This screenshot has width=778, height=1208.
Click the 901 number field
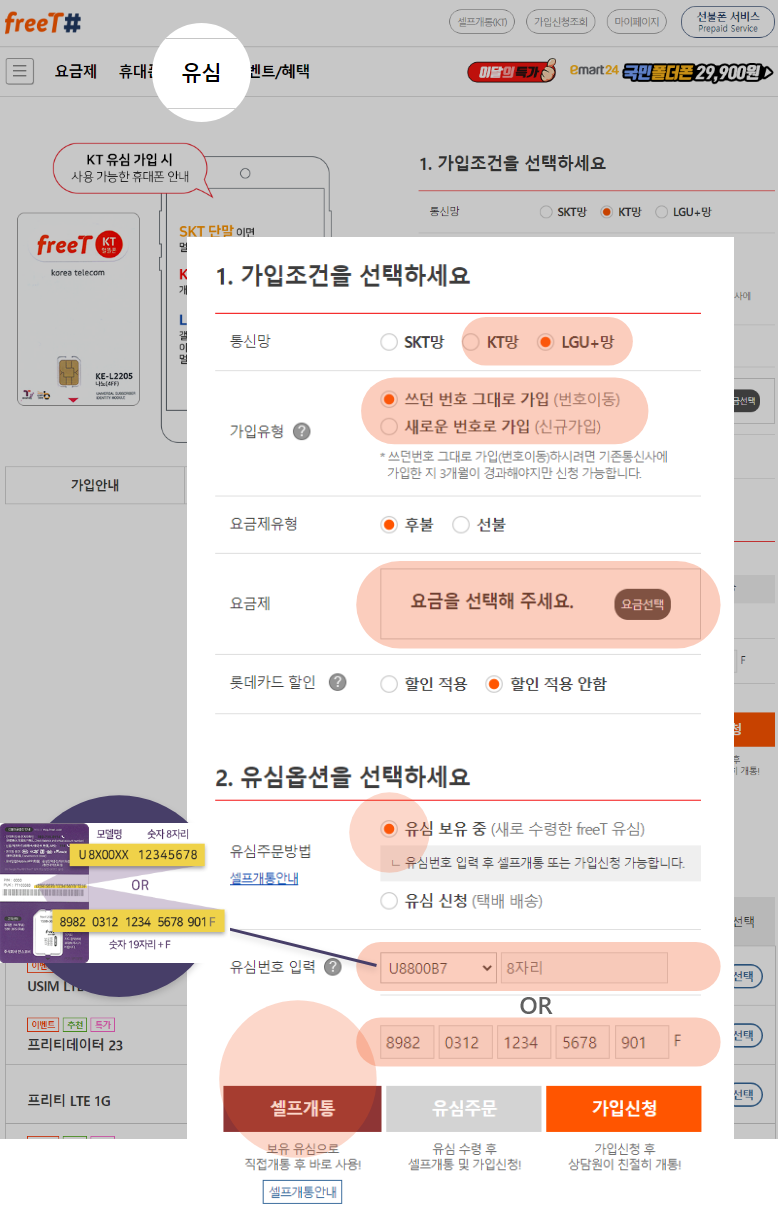tap(641, 1042)
